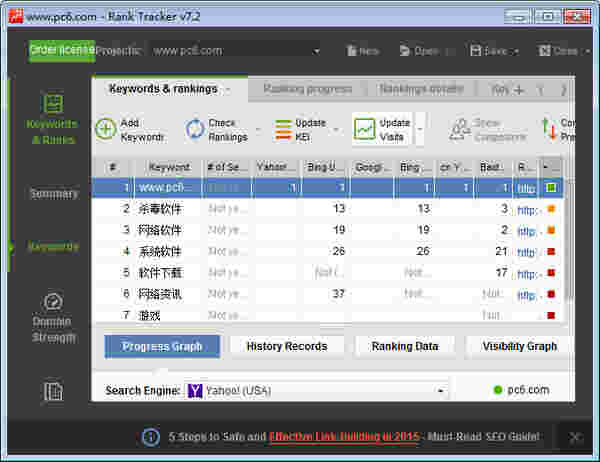Viewport: 600px width, 462px height.
Task: Open the Visibility Graph tab
Action: (519, 346)
